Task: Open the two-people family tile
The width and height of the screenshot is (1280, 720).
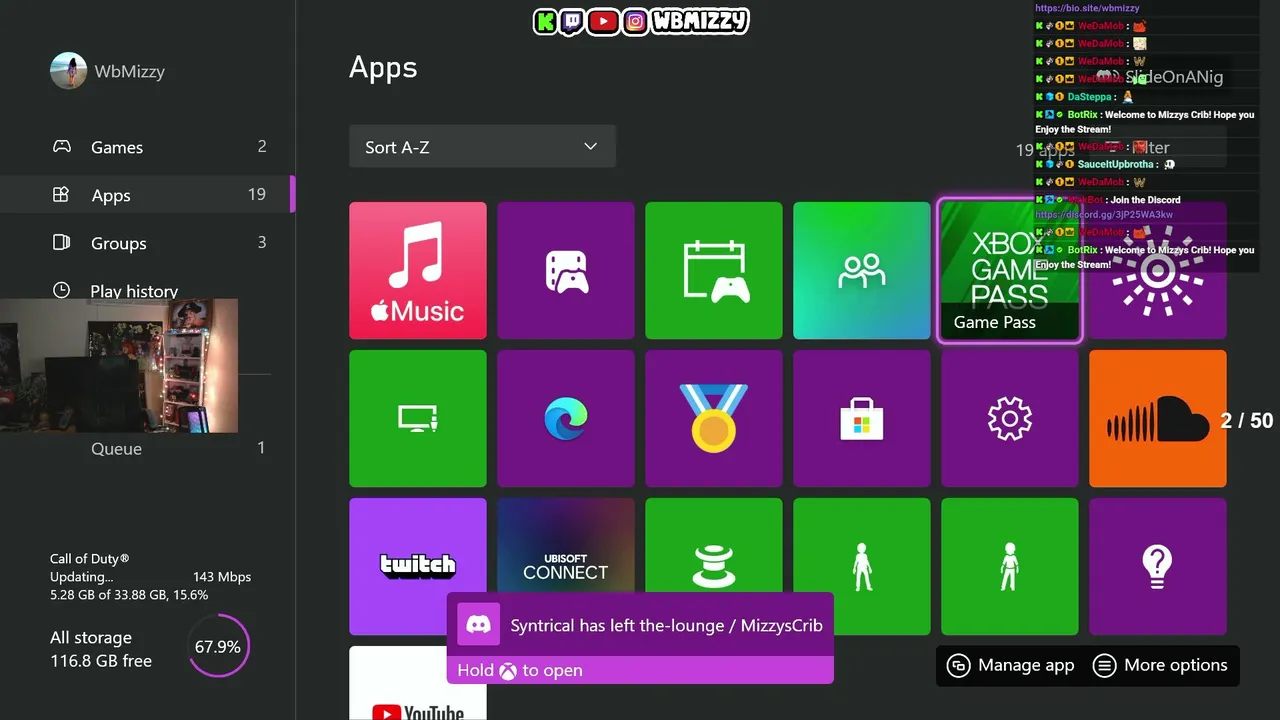Action: click(862, 271)
